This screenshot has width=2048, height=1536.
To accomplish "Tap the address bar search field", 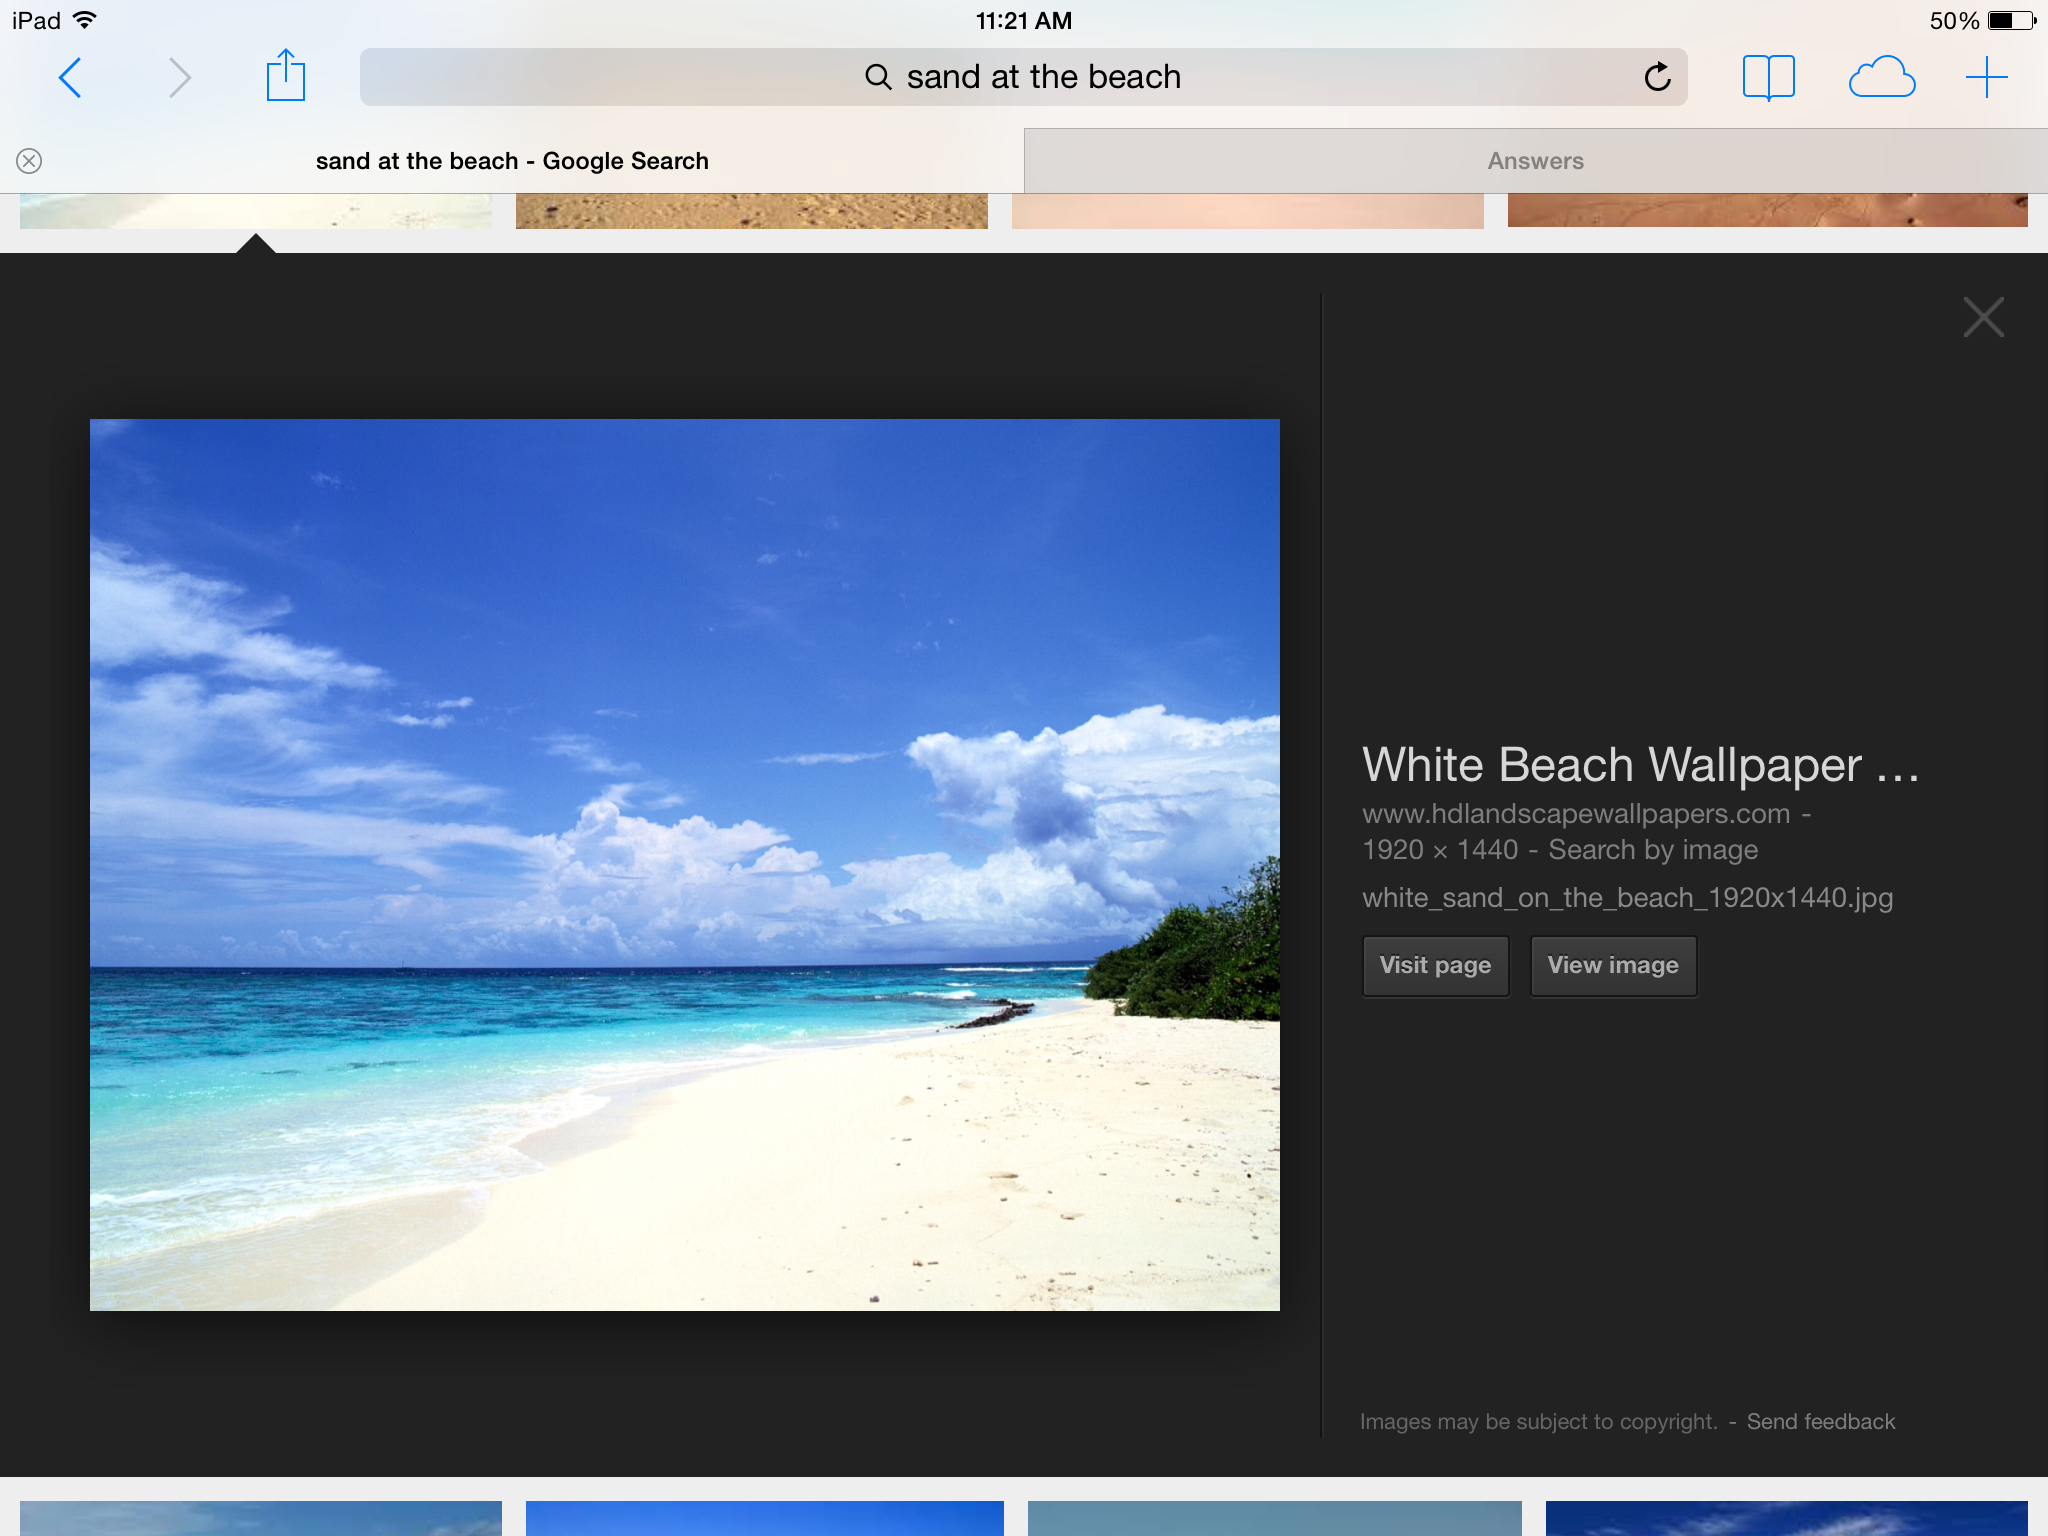I will [1022, 77].
